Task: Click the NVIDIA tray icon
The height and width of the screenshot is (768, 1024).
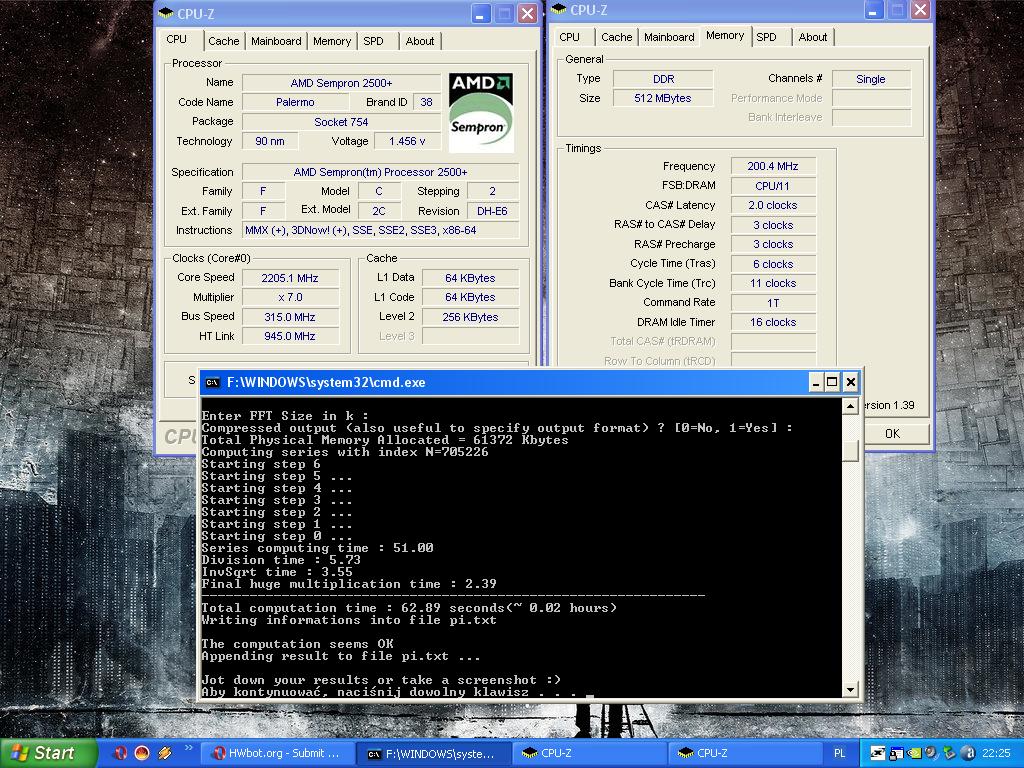Action: pos(914,753)
